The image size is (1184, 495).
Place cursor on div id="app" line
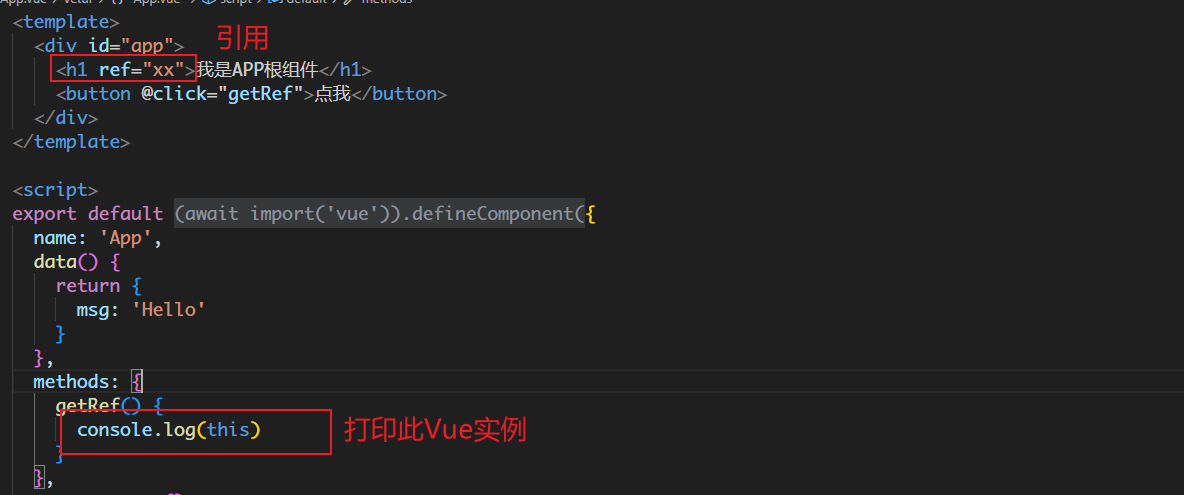(109, 45)
